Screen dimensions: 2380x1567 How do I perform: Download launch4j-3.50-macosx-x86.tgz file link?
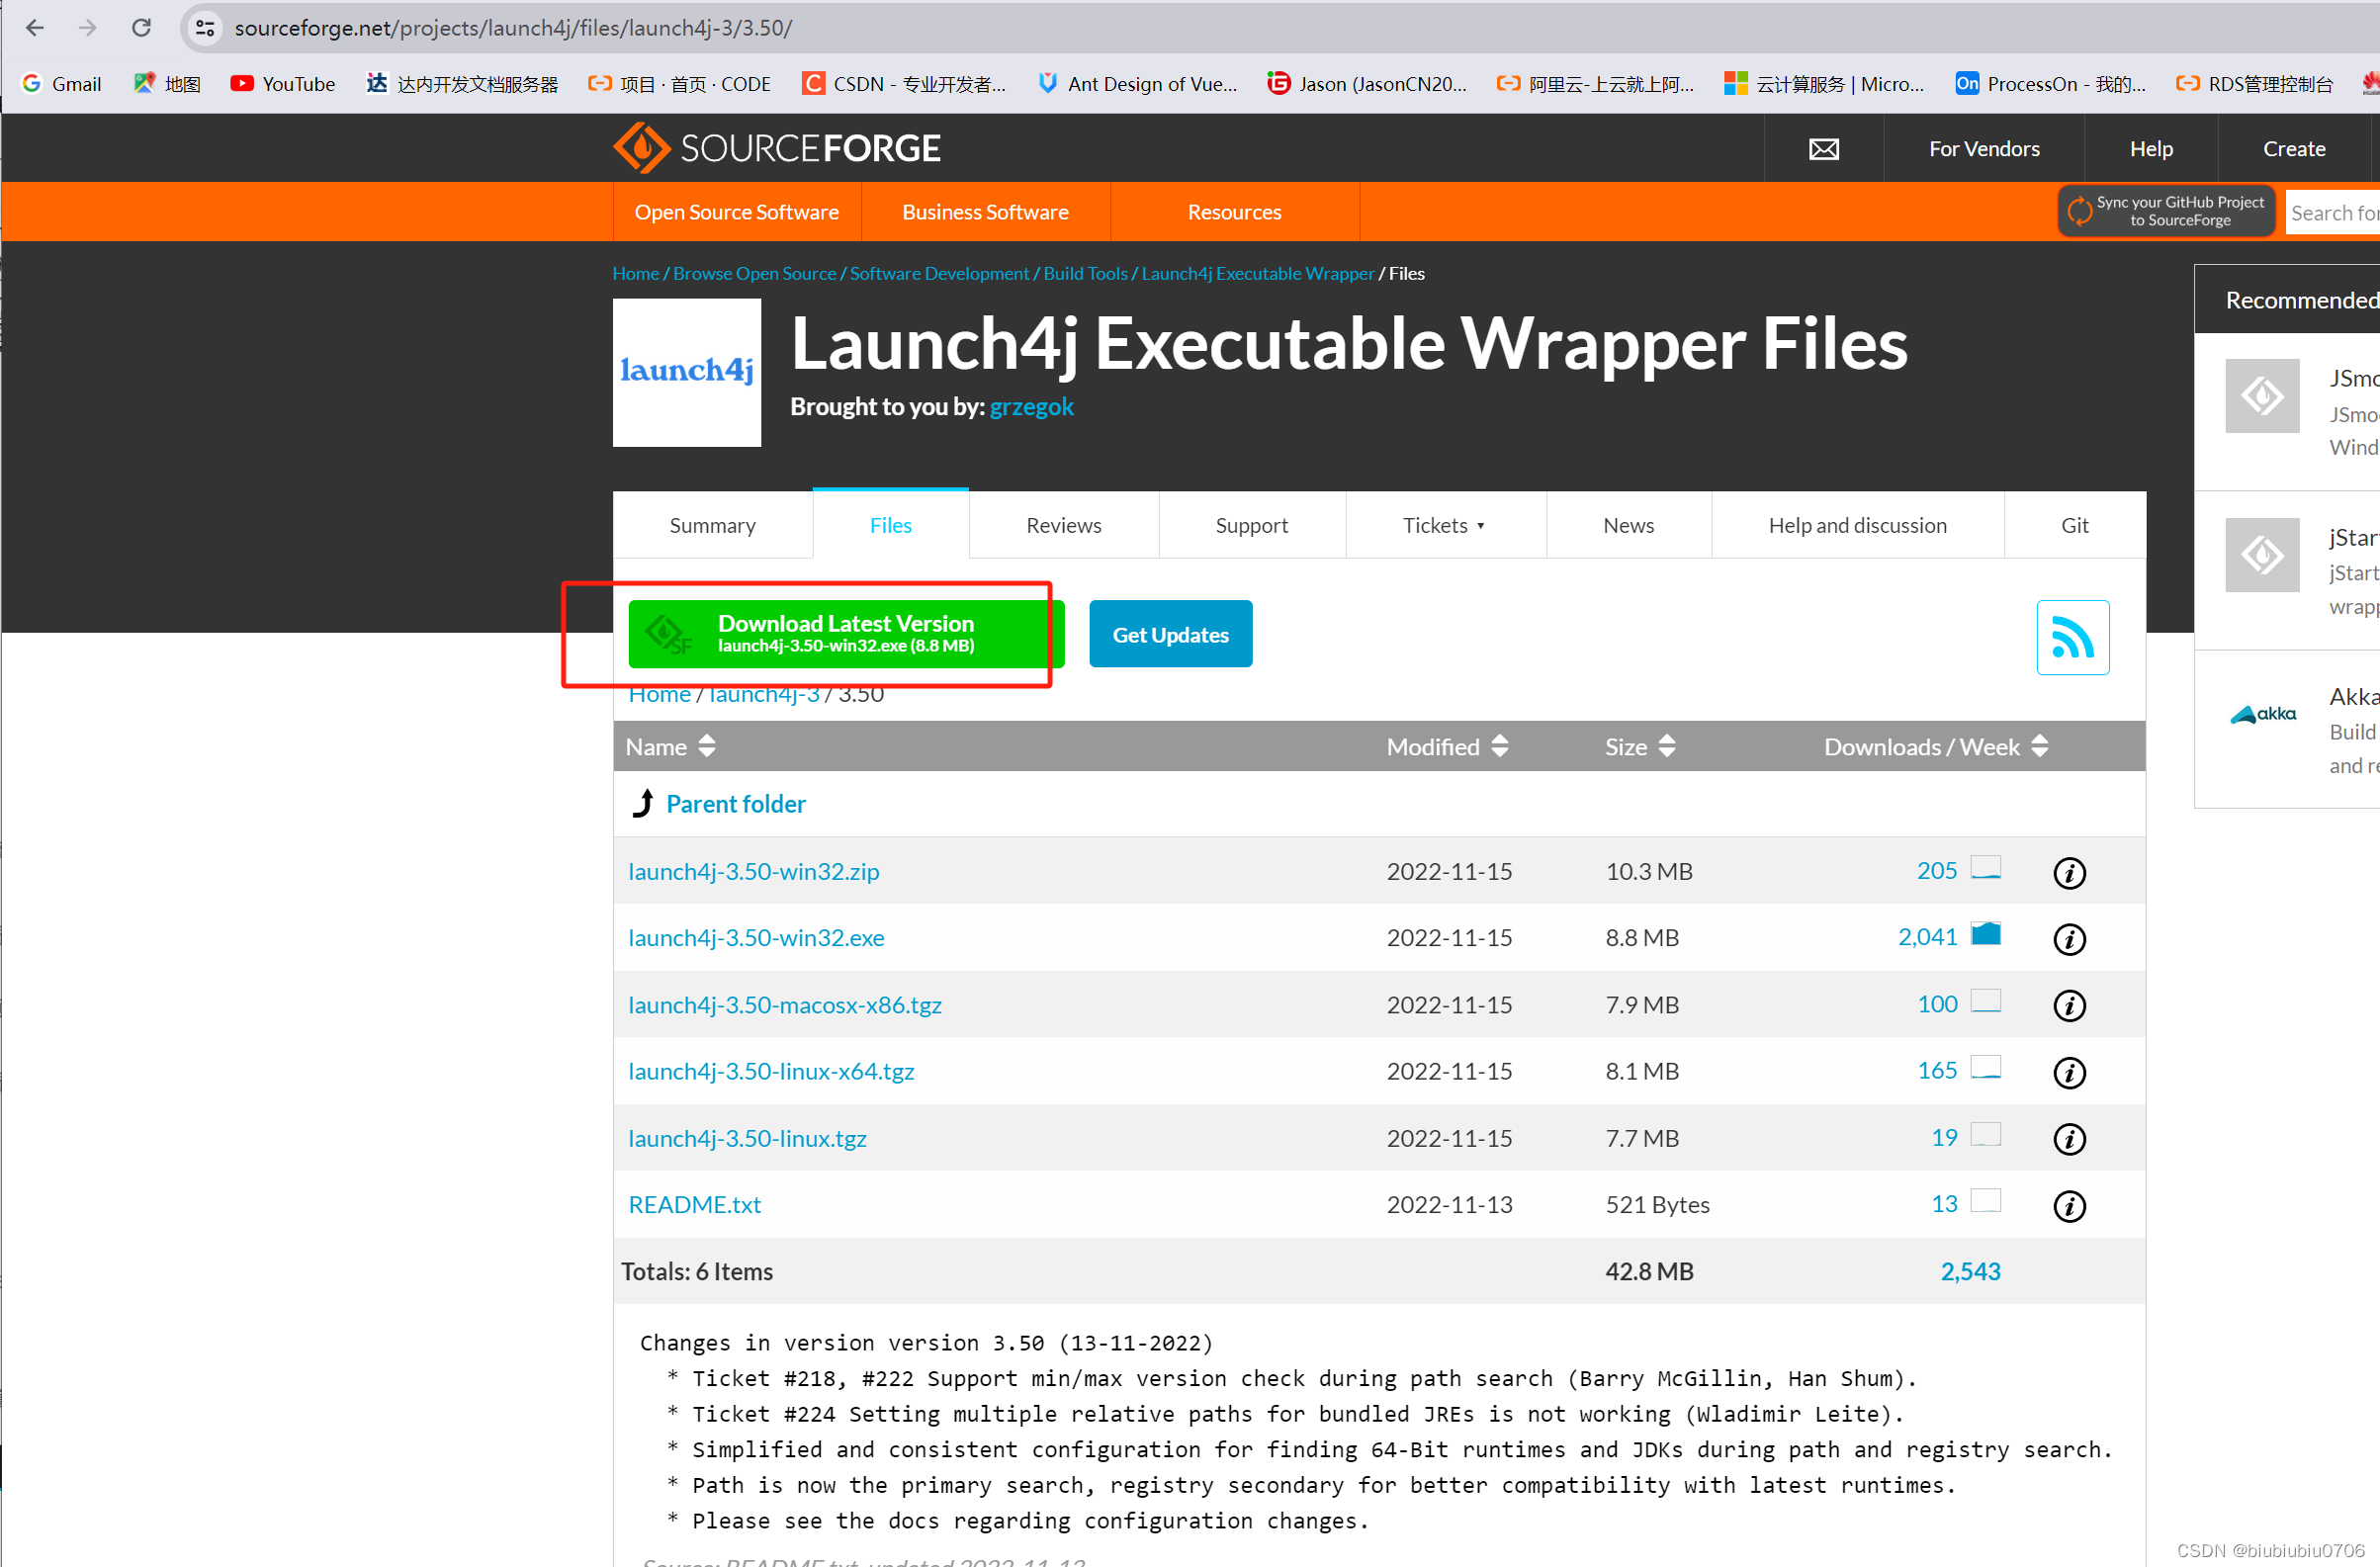(x=784, y=1005)
